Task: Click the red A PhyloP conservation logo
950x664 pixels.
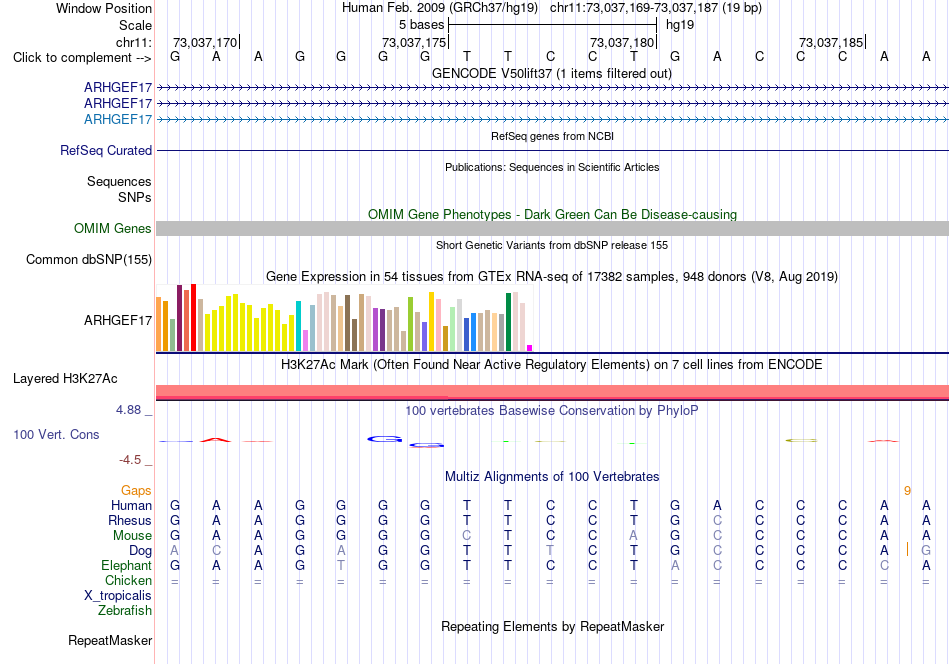Action: click(x=216, y=440)
